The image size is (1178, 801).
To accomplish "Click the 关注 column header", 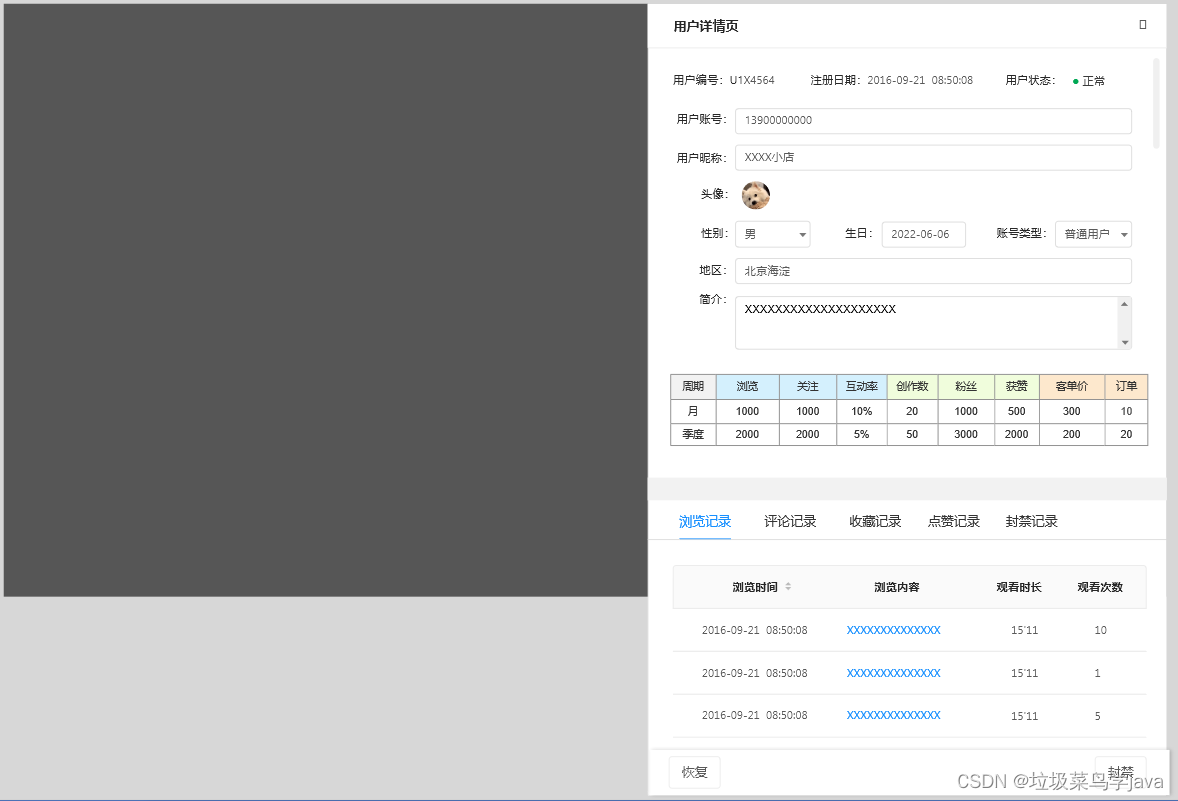I will click(x=808, y=386).
